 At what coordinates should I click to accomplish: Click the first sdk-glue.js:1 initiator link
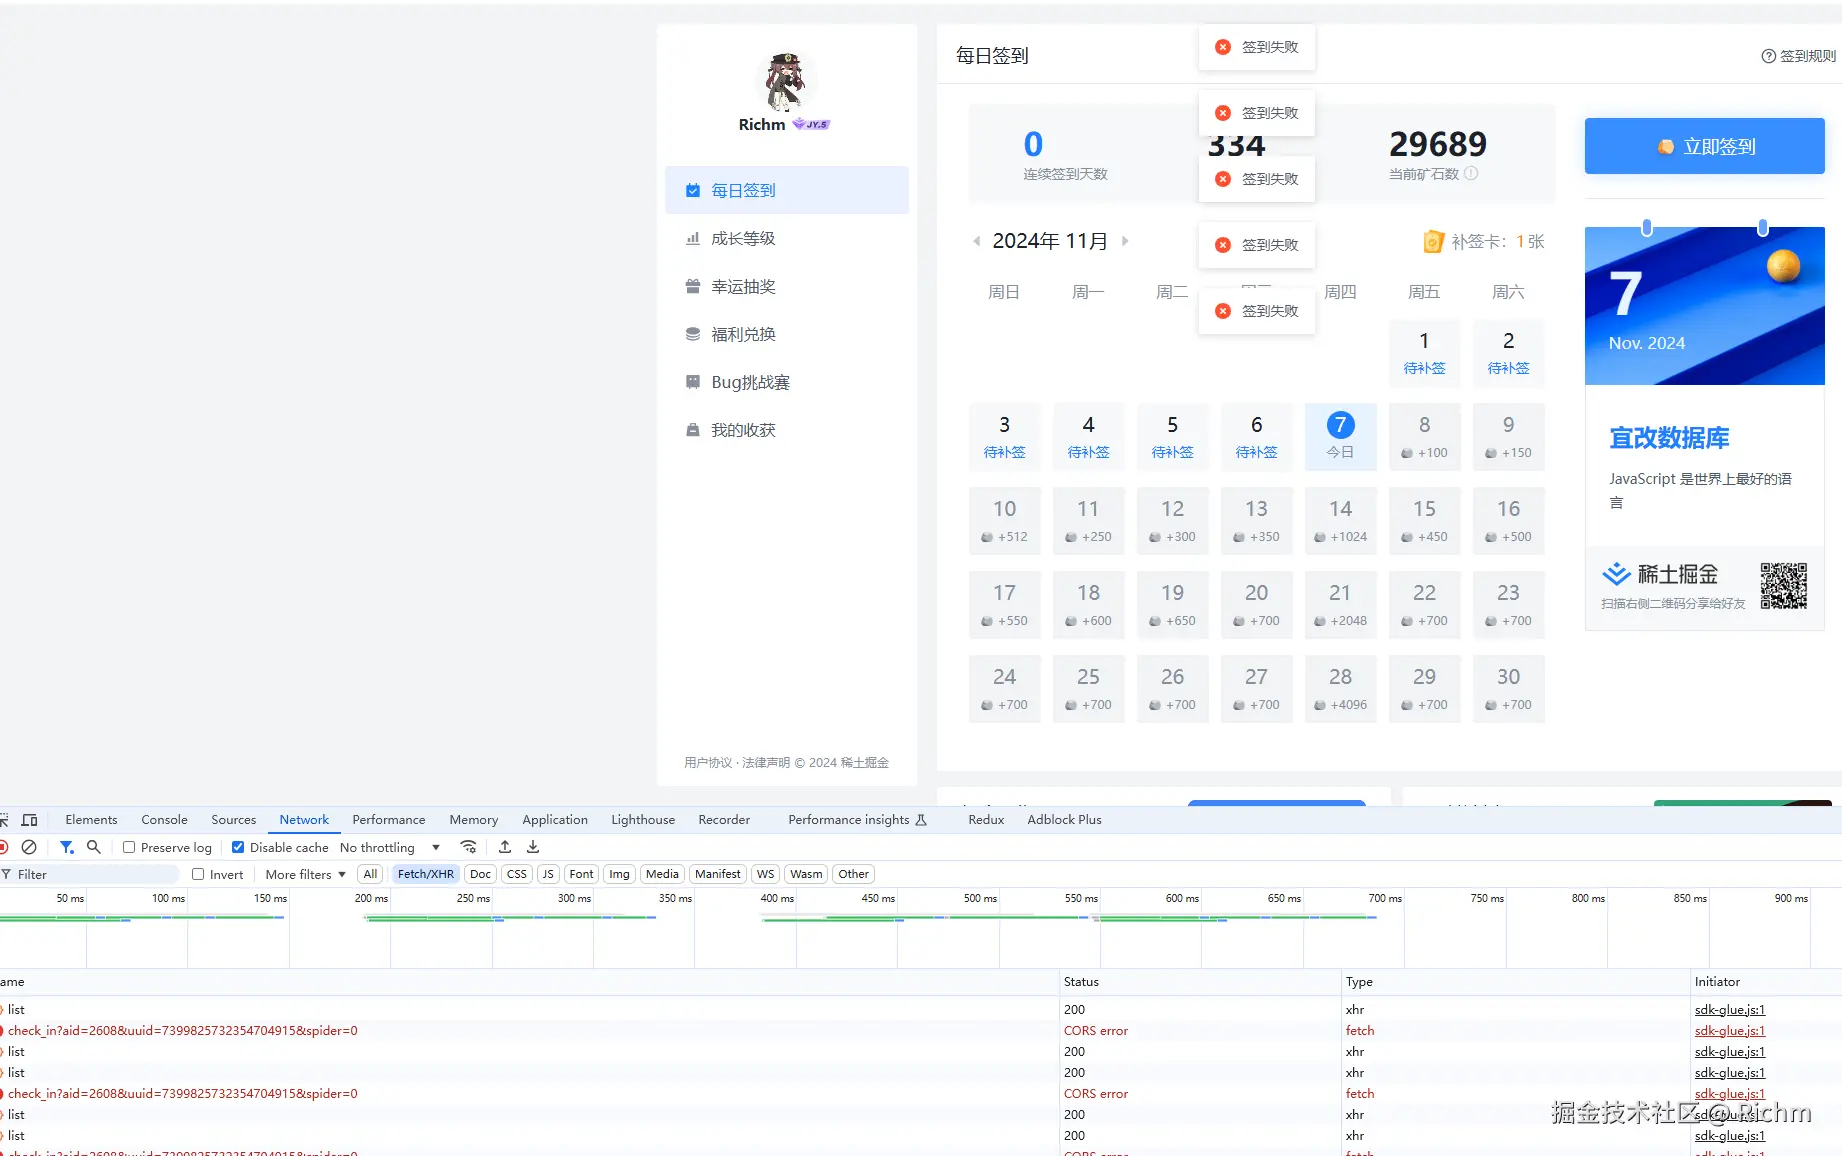tap(1729, 1010)
